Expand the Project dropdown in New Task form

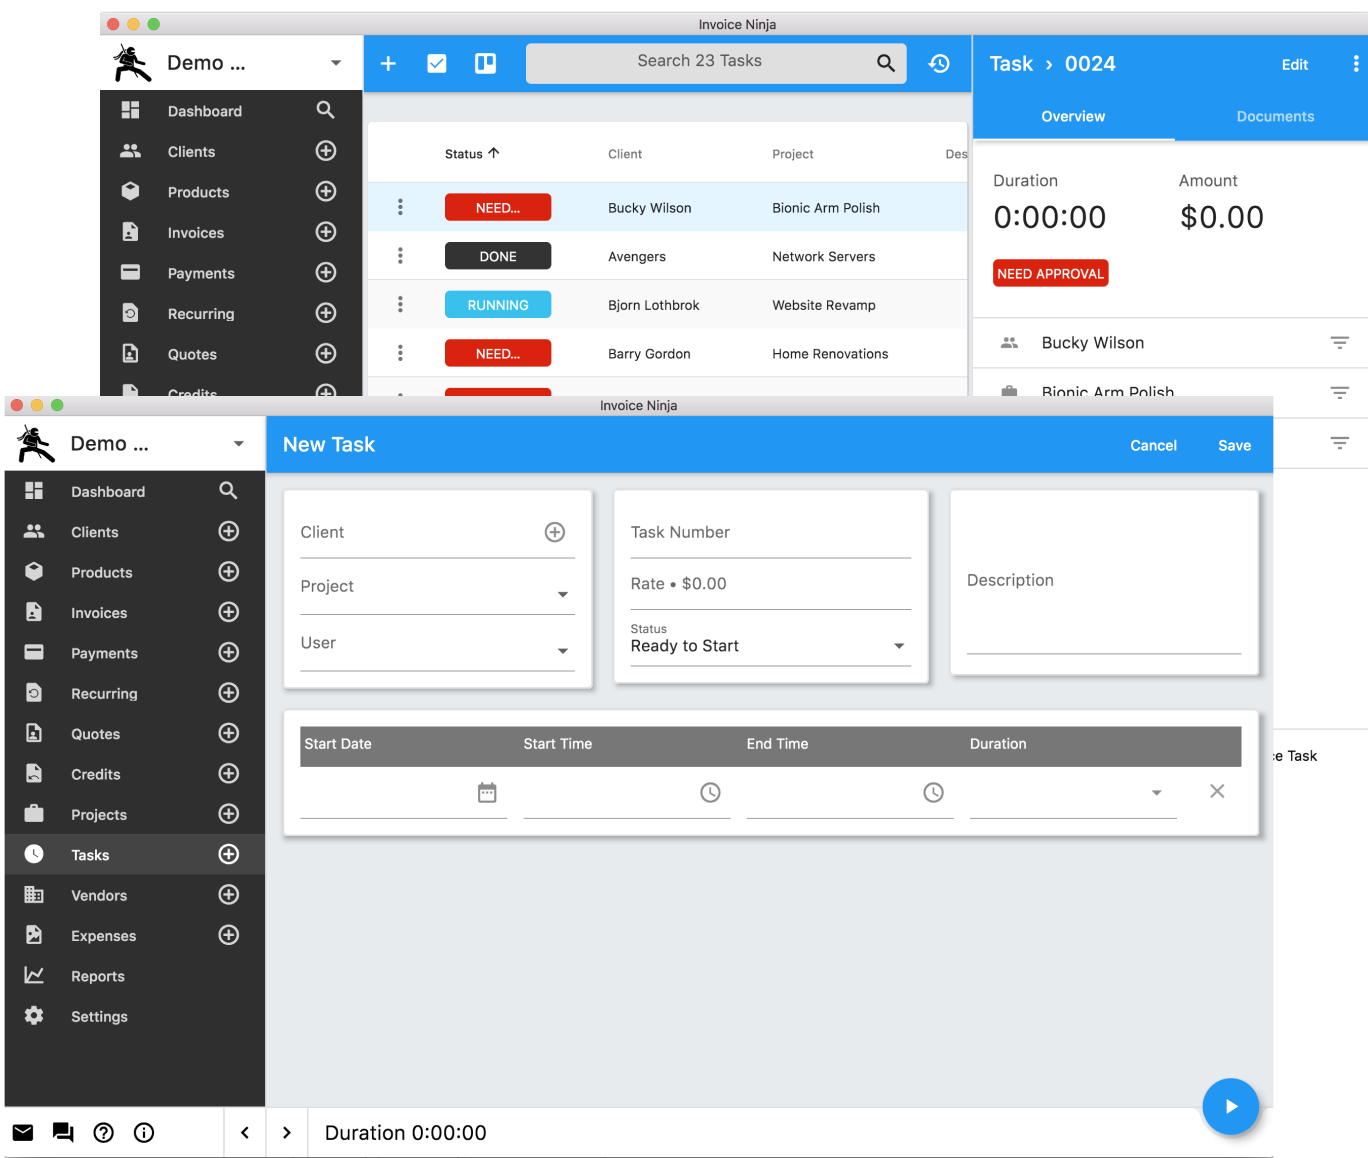click(x=563, y=594)
